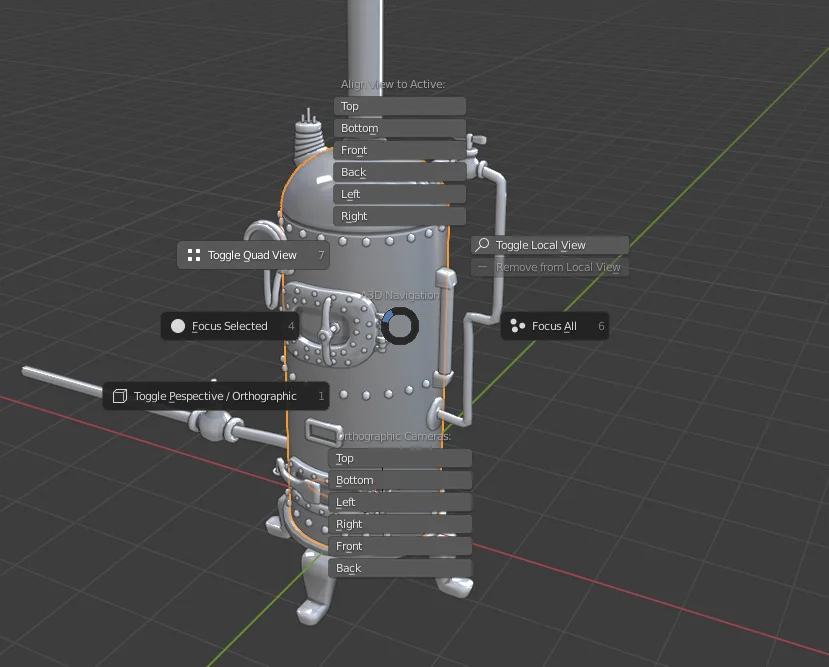This screenshot has width=829, height=667.
Task: Align view to active Top
Action: 399,106
